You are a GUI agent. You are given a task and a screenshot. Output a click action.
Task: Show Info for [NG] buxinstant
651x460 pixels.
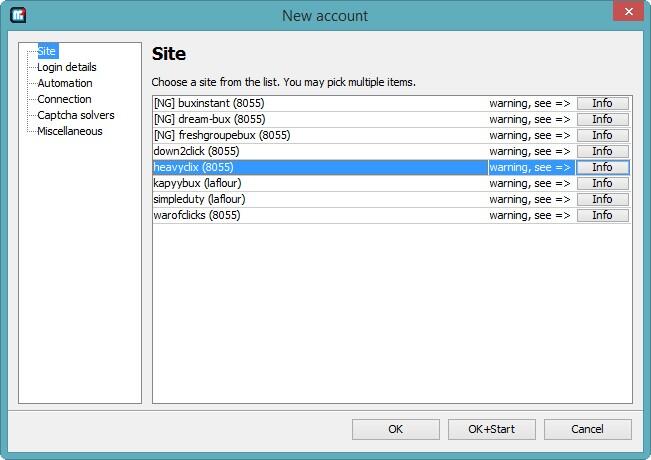point(602,103)
